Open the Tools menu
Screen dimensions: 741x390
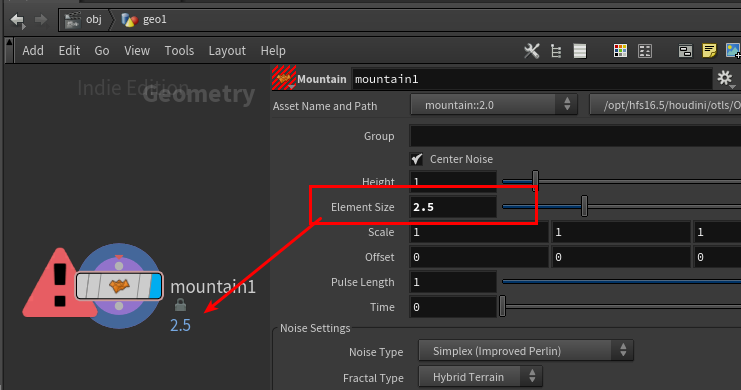[x=179, y=51]
